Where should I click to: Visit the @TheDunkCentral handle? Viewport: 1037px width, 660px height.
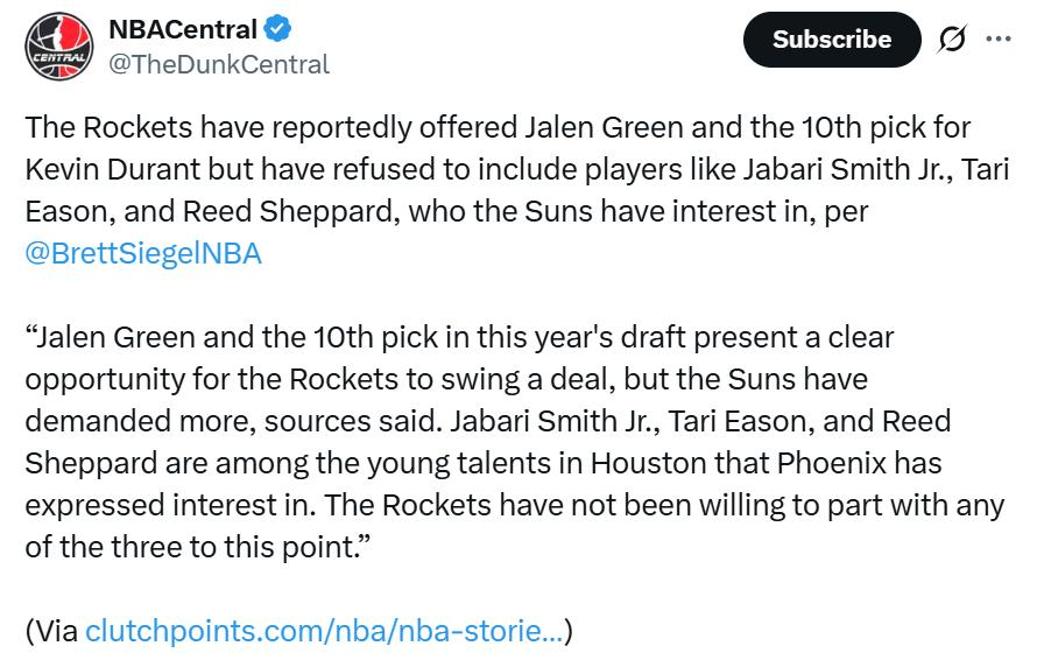click(218, 65)
